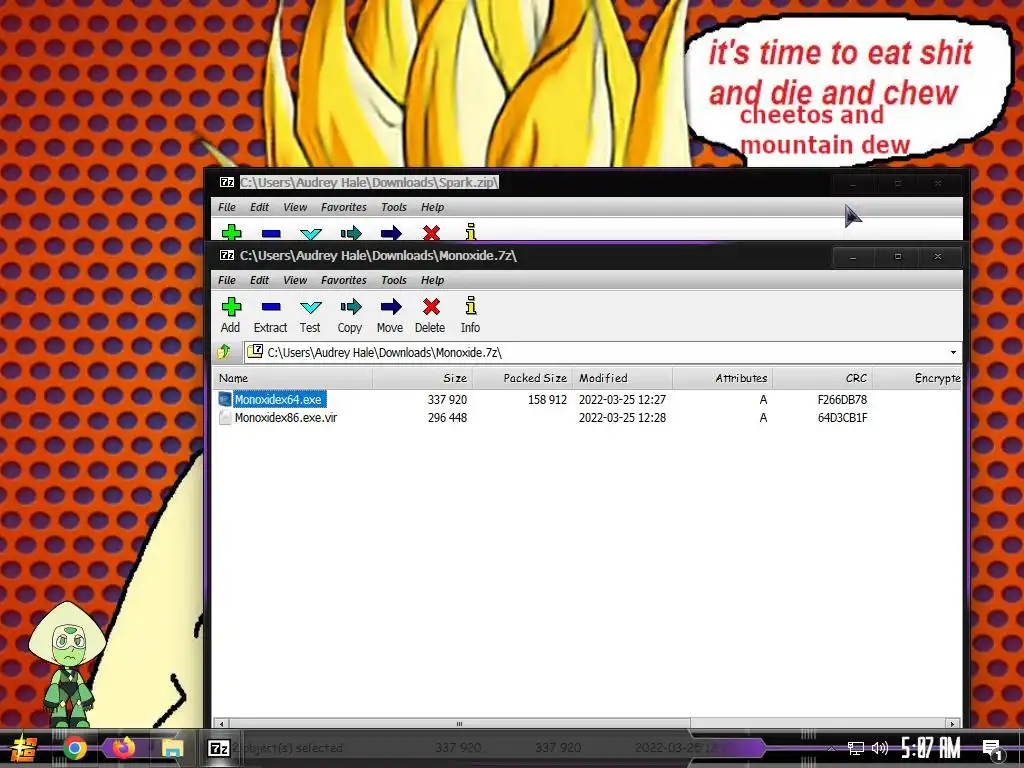Open Tools menu in Spark.zip window
This screenshot has width=1024, height=768.
click(x=394, y=207)
